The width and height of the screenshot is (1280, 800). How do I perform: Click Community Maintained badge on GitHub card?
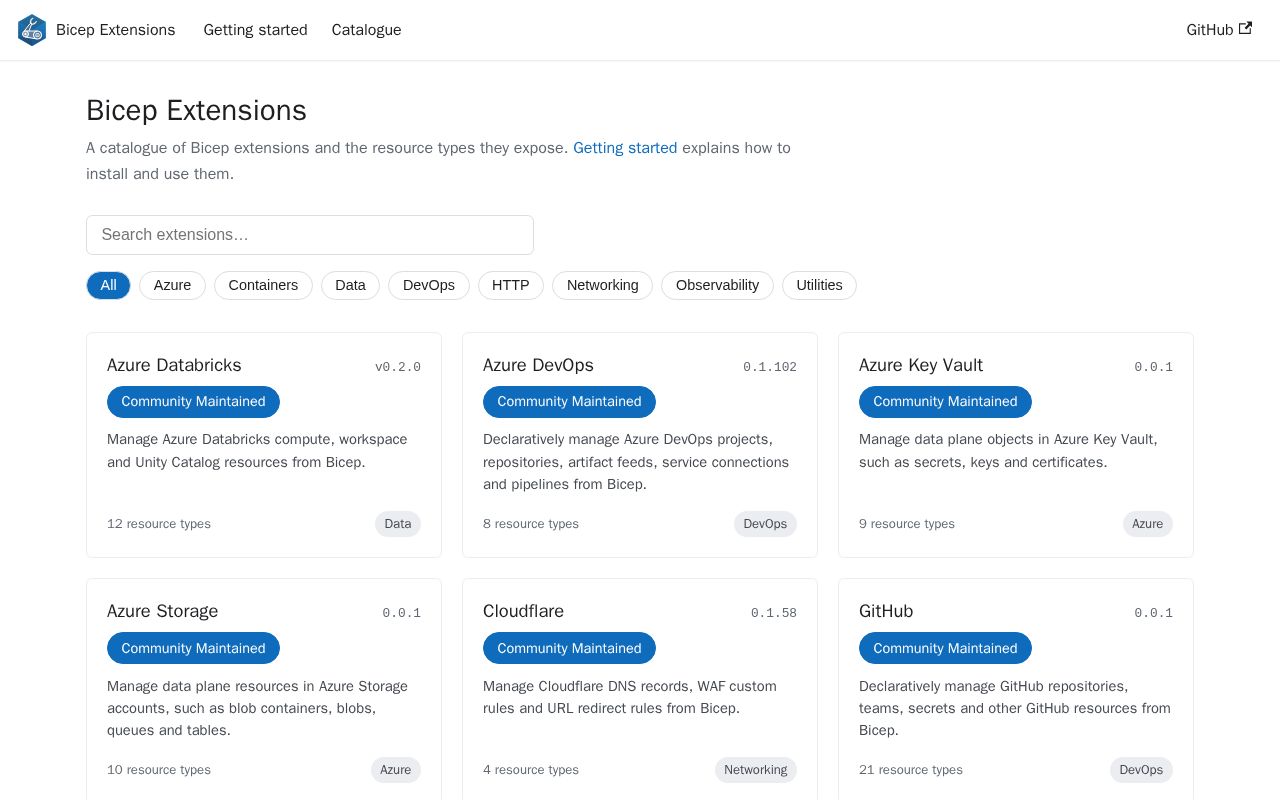pos(945,648)
